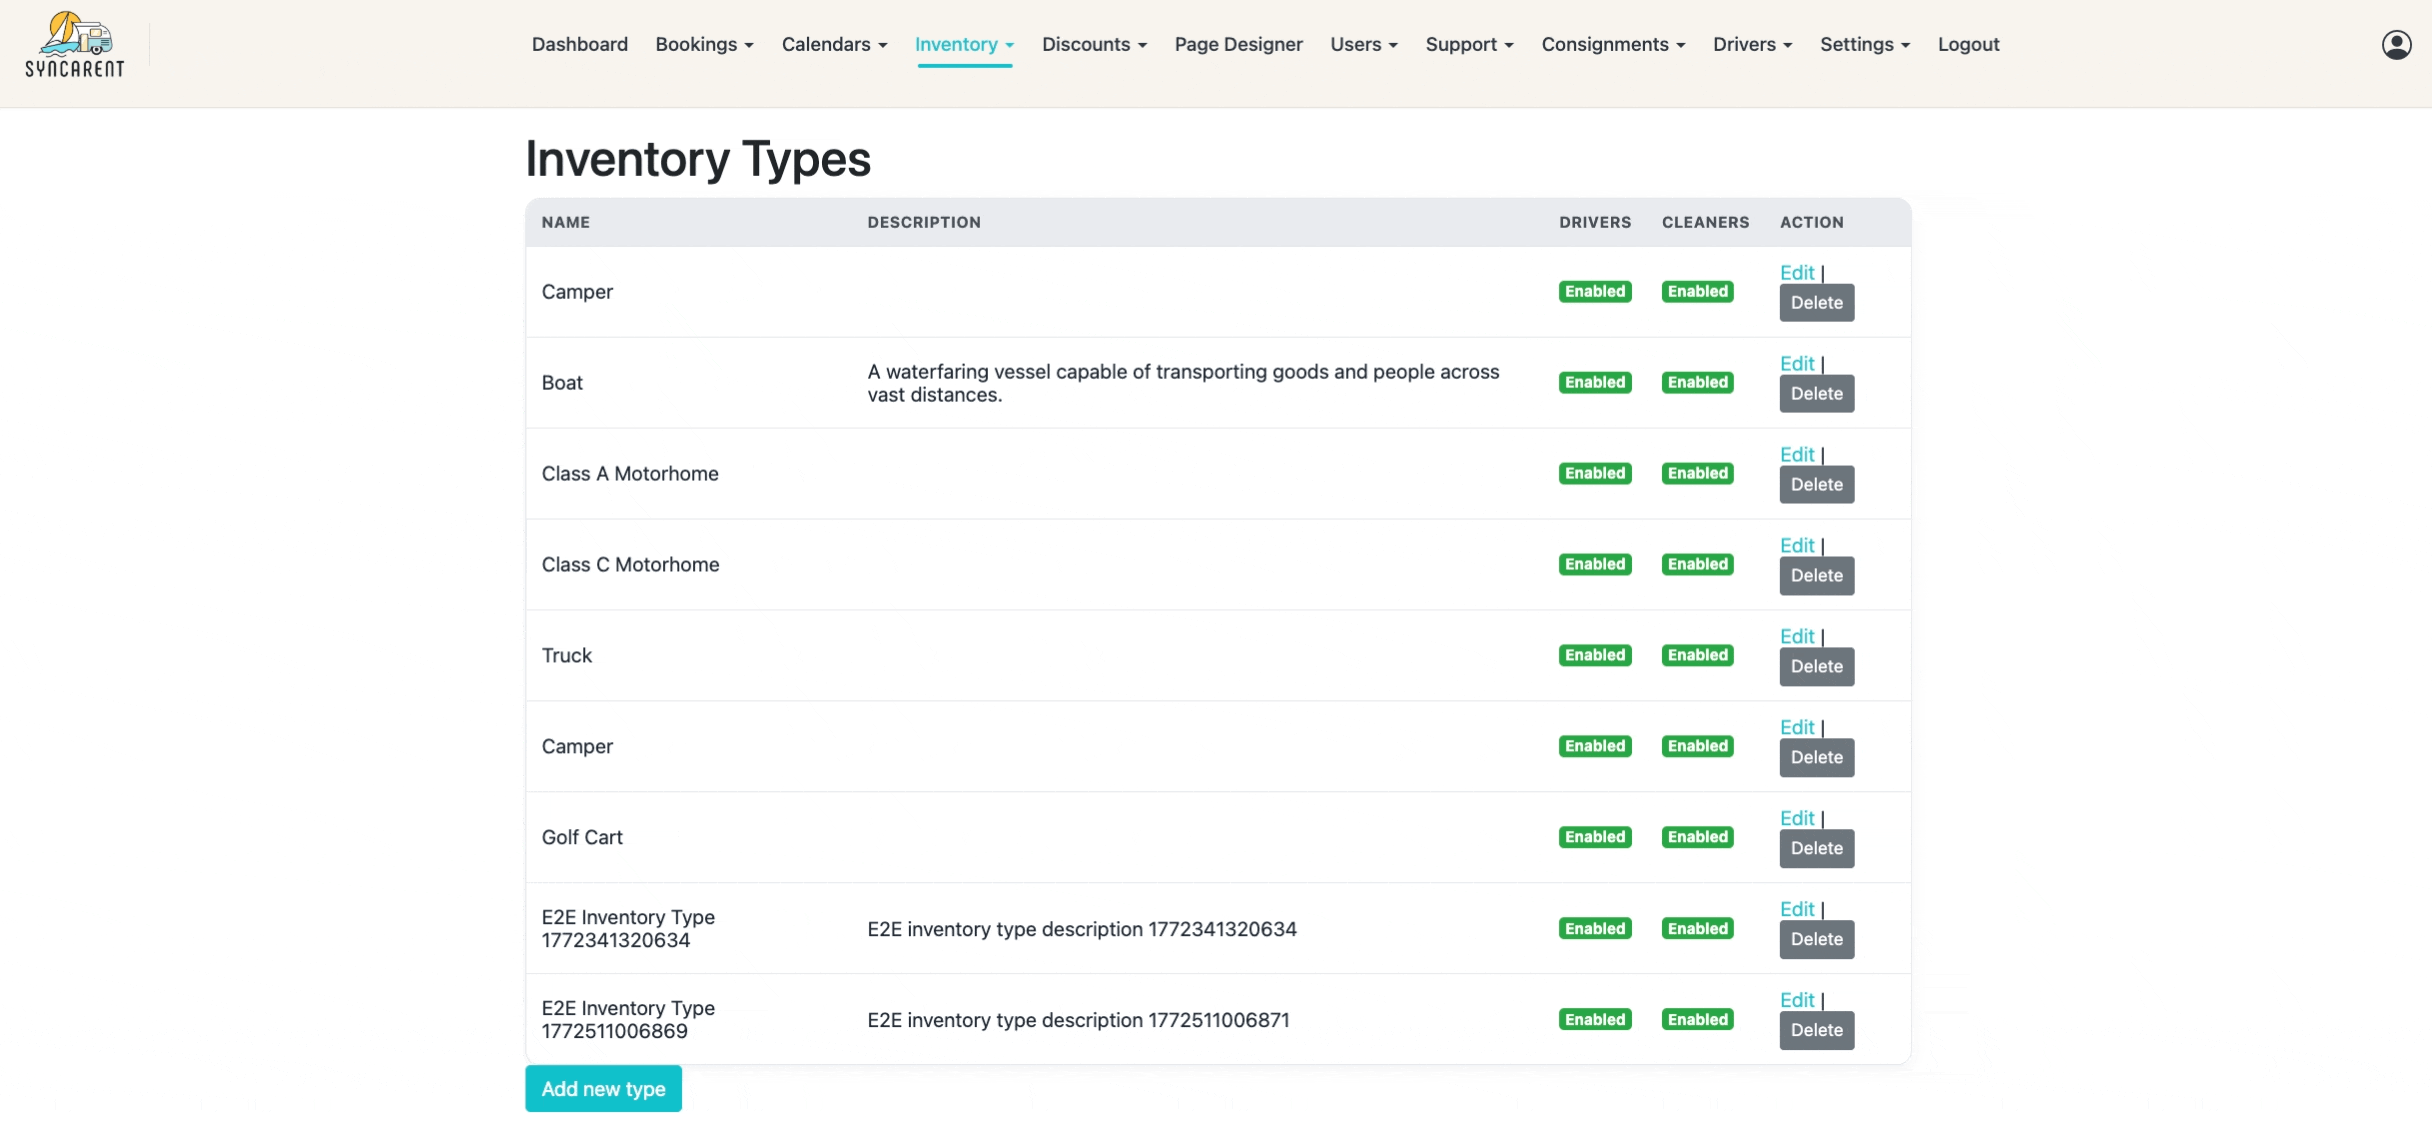Delete the Truck inventory type

(x=1816, y=667)
